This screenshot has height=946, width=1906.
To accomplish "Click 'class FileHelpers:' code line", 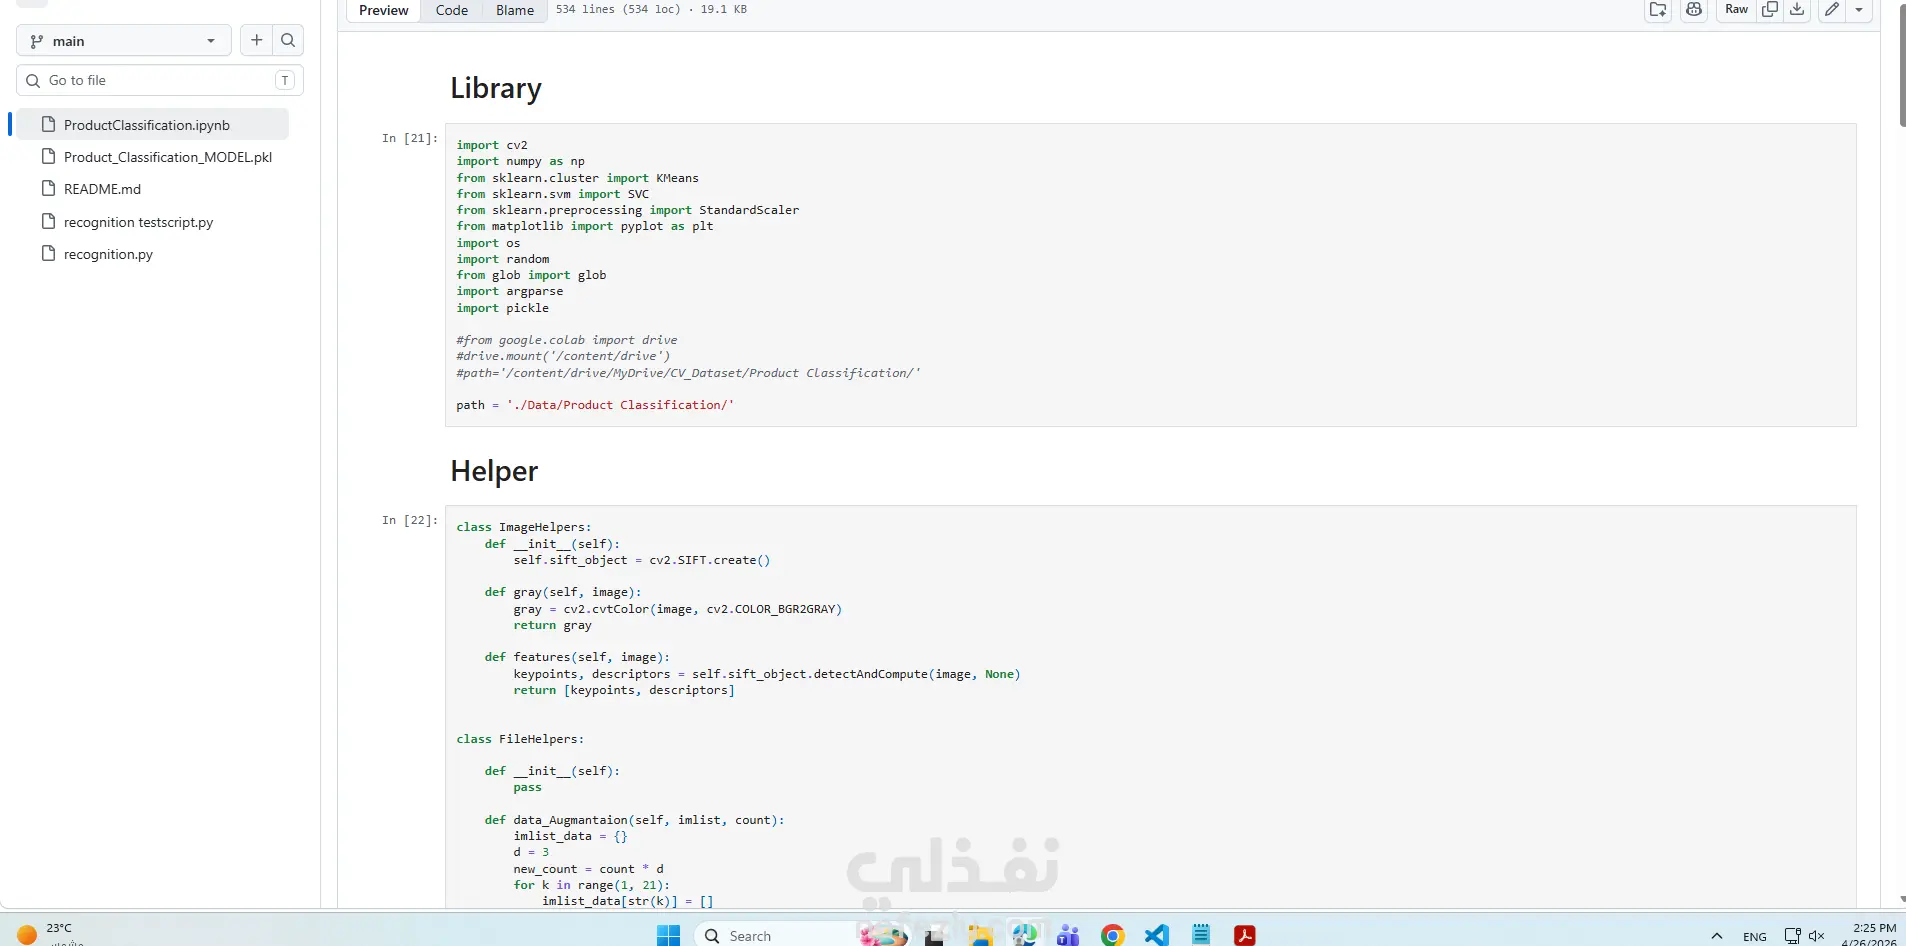I will coord(520,739).
